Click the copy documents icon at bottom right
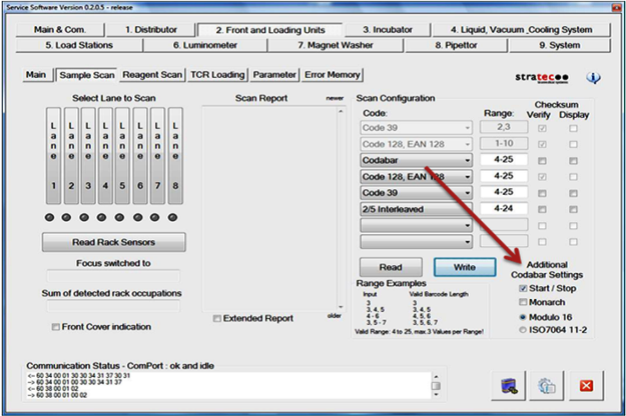 point(548,383)
